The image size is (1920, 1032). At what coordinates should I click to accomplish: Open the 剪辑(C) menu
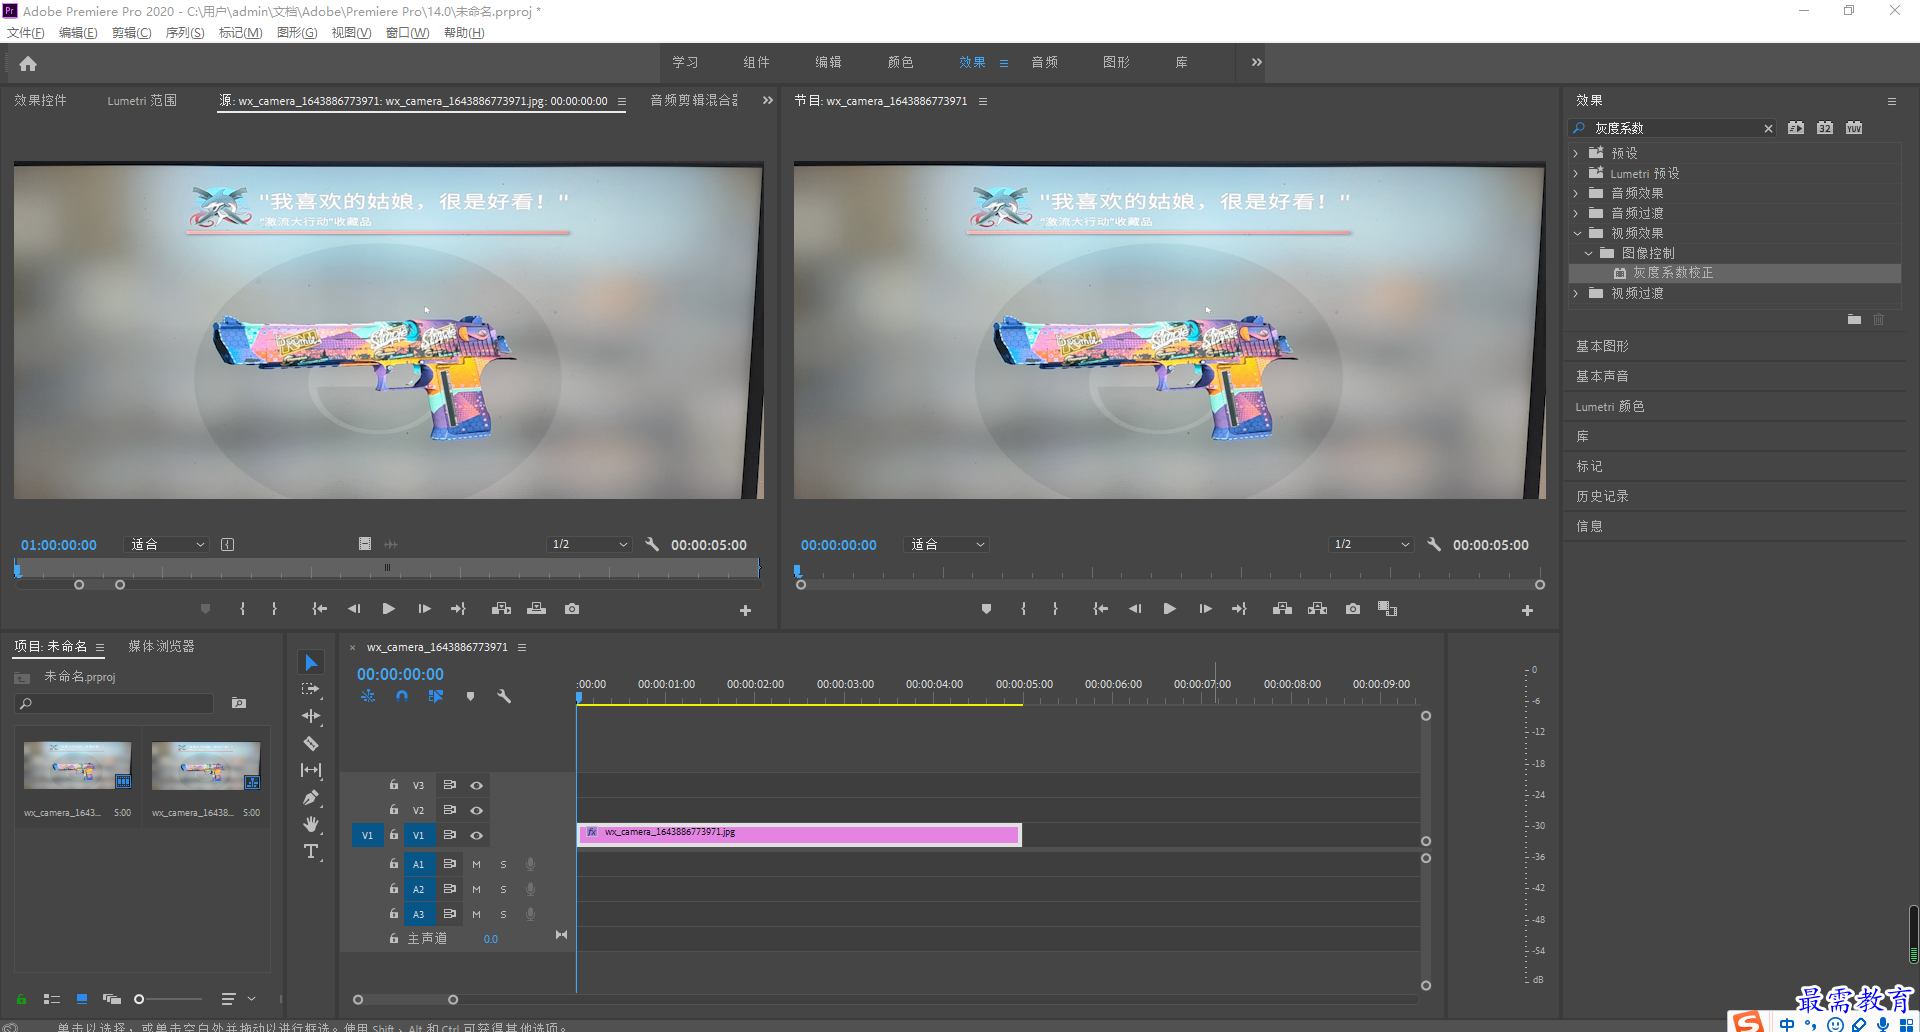(x=131, y=33)
